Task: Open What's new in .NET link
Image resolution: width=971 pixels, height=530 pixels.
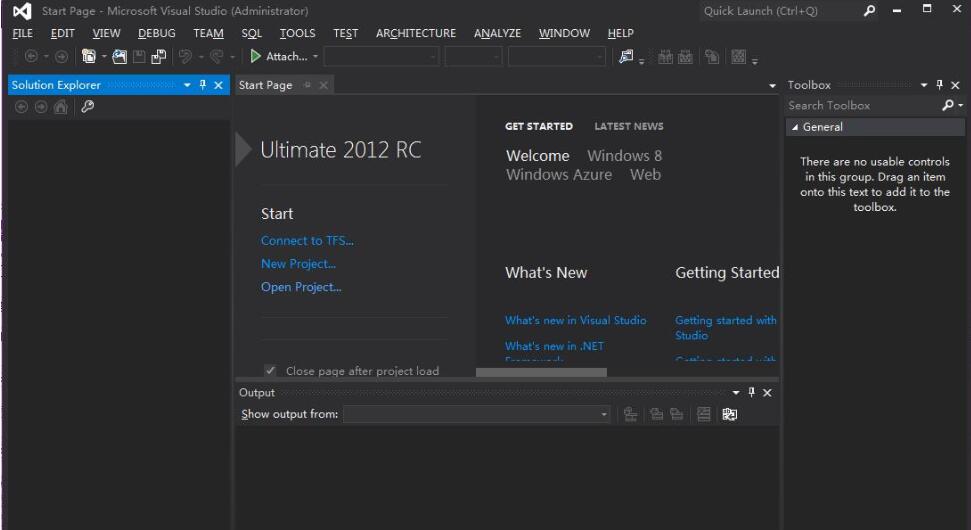Action: click(554, 346)
